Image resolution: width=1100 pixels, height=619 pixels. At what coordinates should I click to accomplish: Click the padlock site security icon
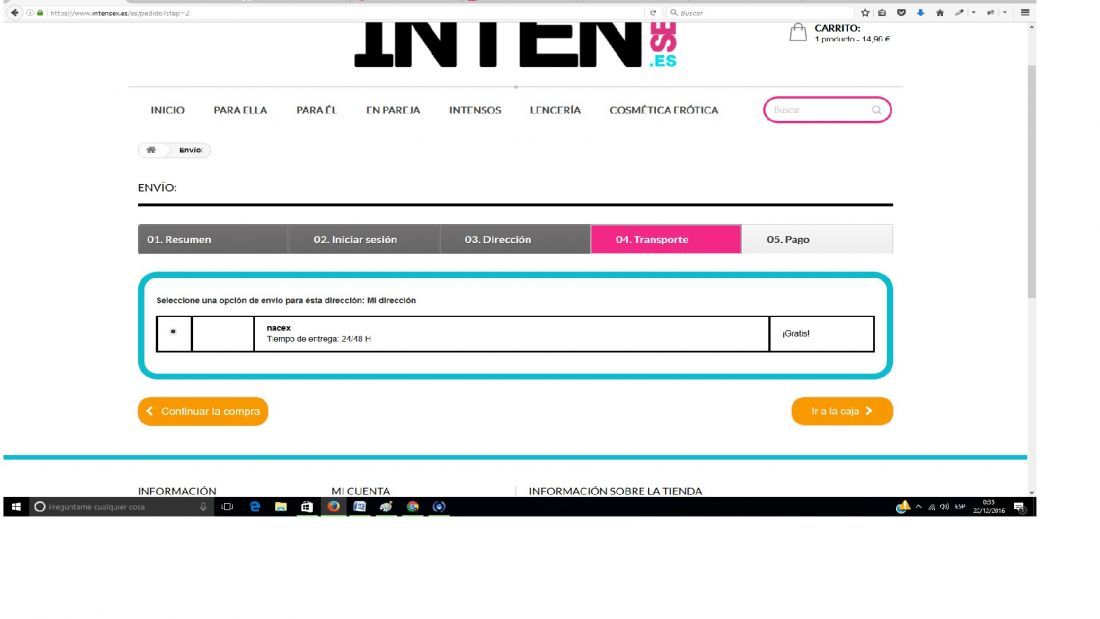tap(40, 13)
